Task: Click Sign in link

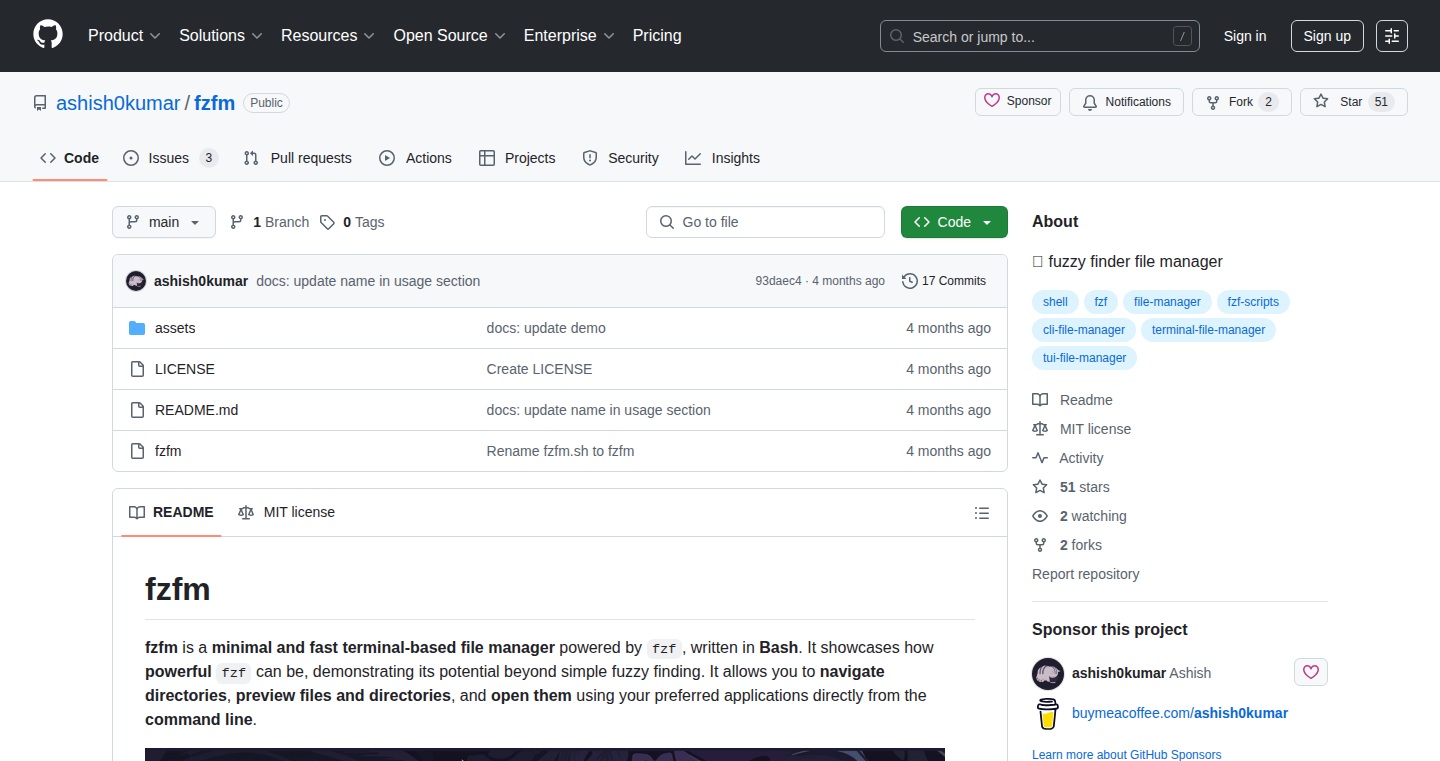Action: (1245, 36)
